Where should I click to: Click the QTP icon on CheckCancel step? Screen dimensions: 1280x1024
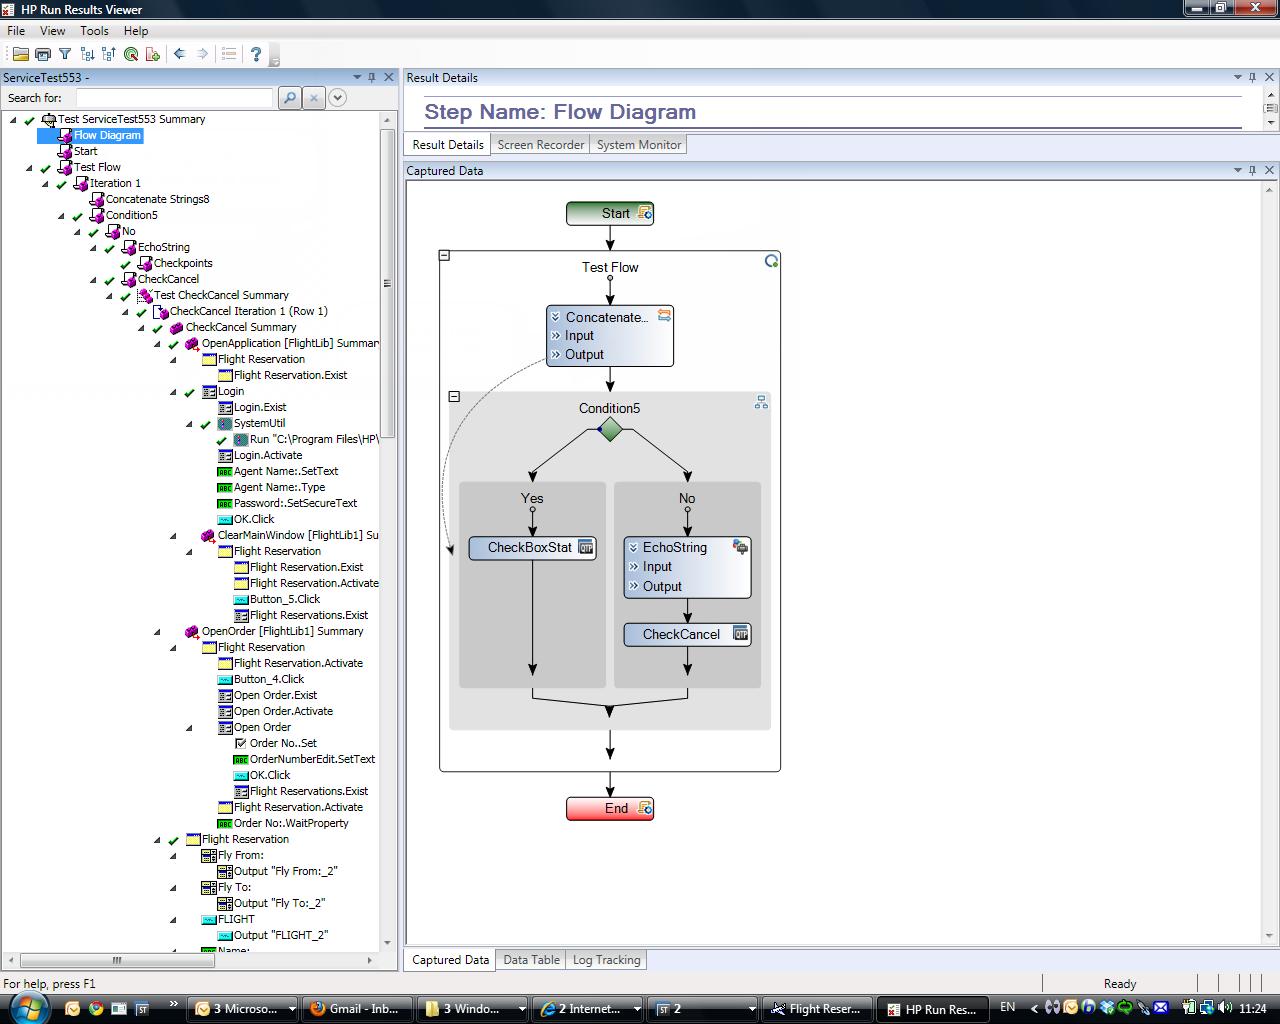pyautogui.click(x=740, y=634)
